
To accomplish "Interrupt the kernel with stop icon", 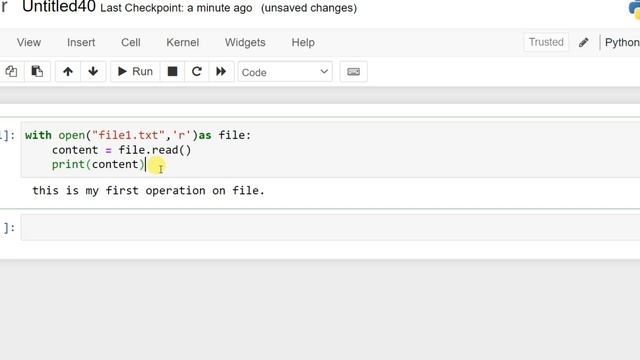I will [172, 71].
